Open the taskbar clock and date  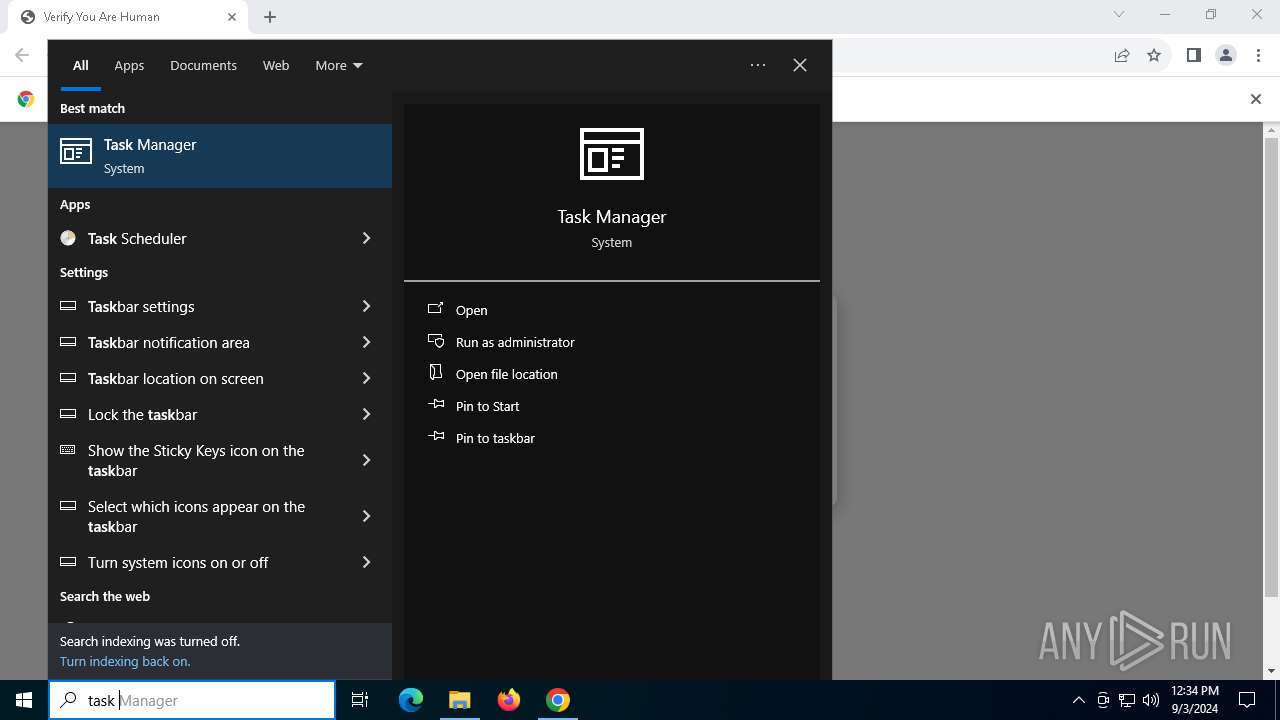1195,700
